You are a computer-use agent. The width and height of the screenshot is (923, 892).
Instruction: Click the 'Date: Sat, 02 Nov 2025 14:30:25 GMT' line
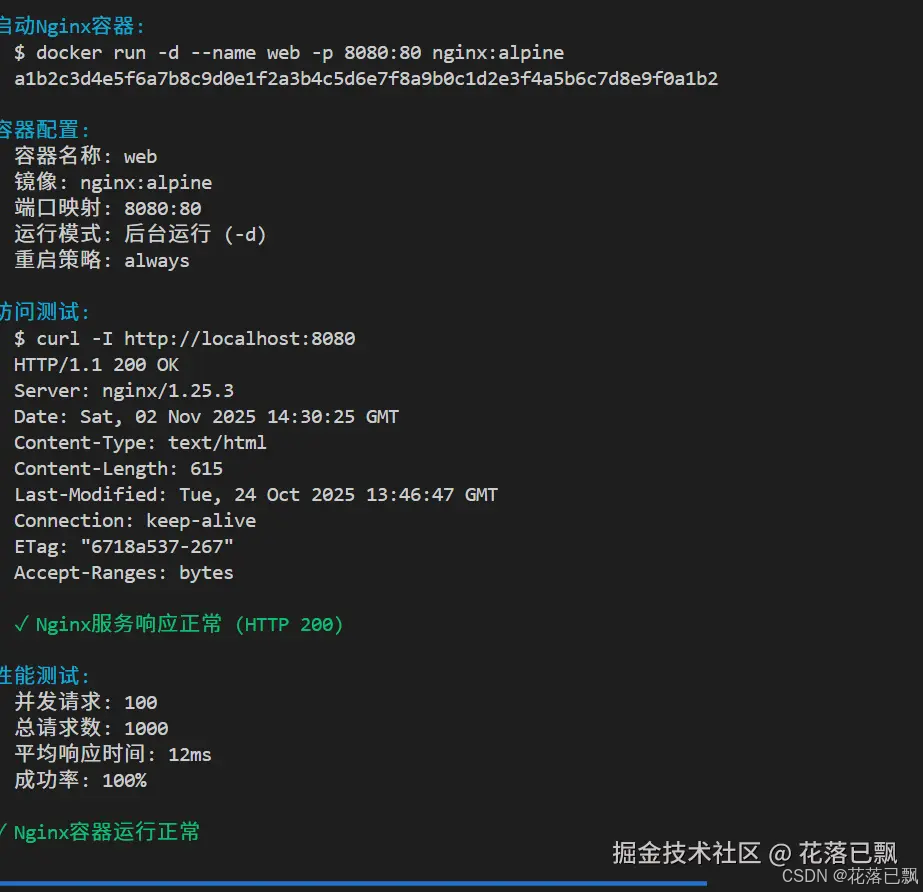pyautogui.click(x=207, y=417)
